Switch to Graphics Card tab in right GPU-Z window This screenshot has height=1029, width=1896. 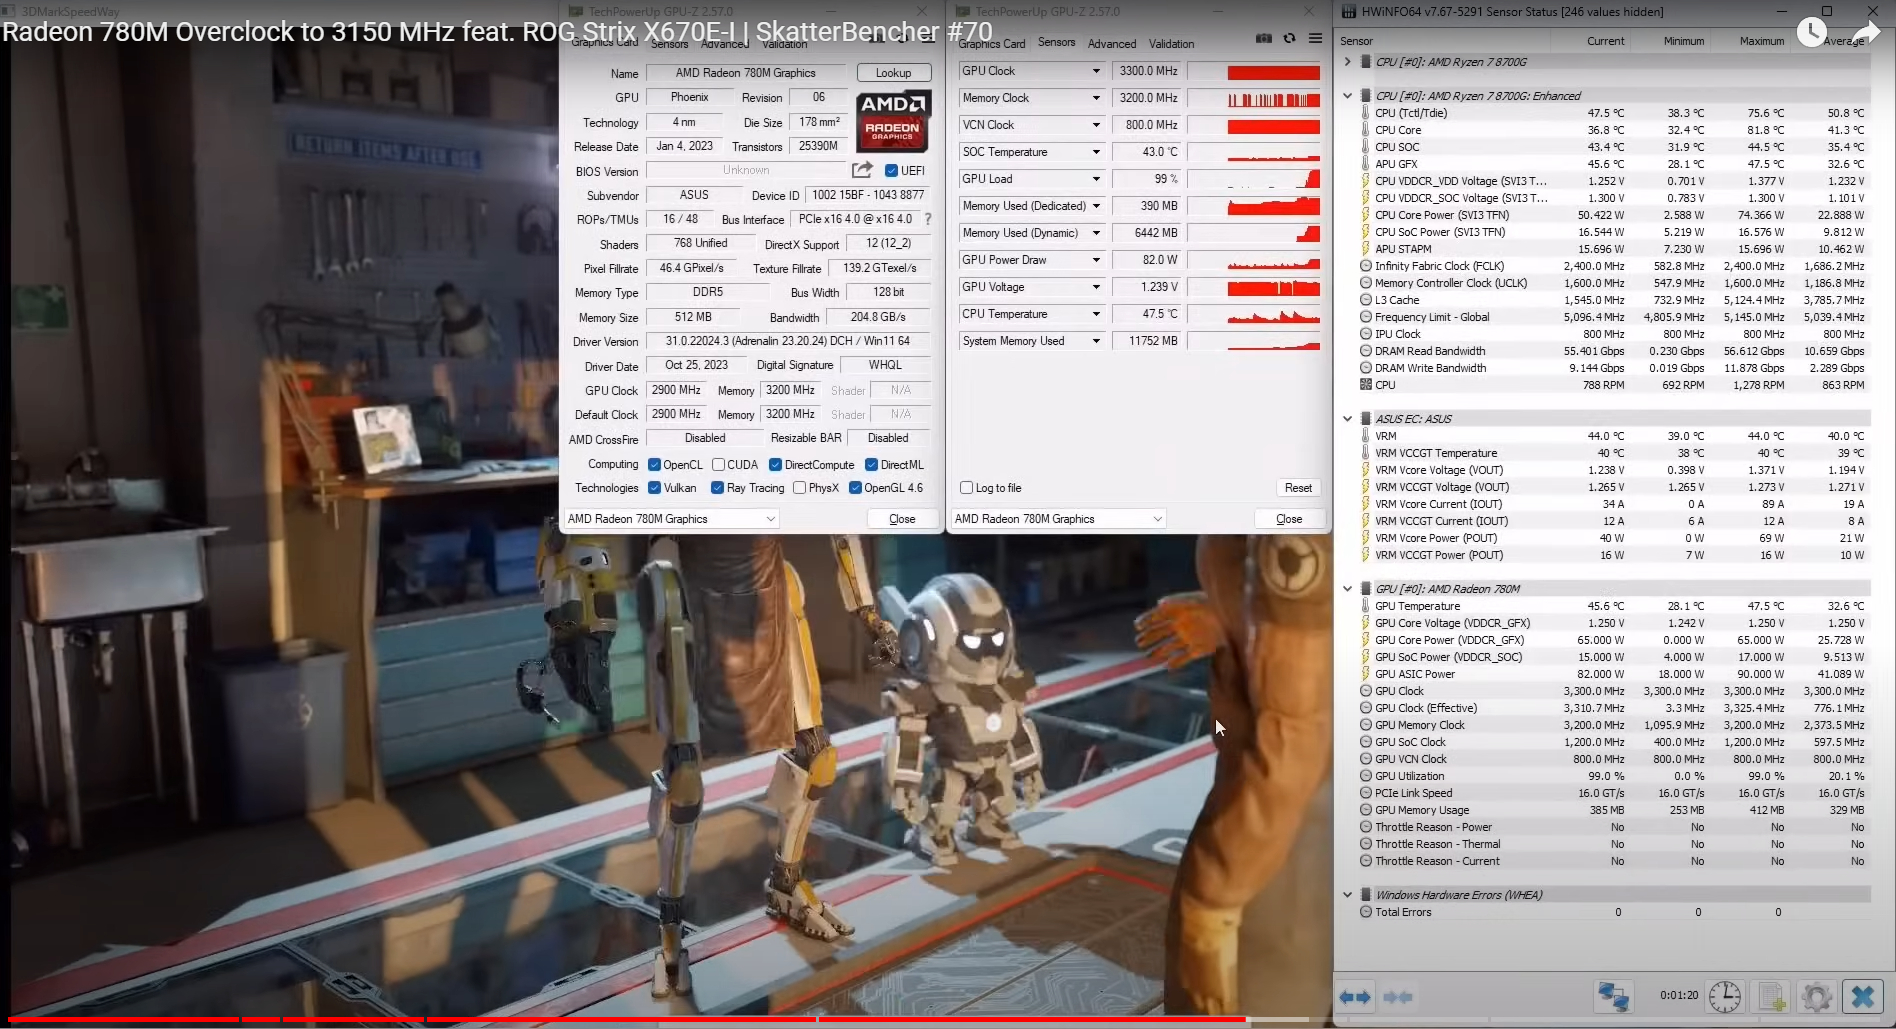(x=991, y=44)
